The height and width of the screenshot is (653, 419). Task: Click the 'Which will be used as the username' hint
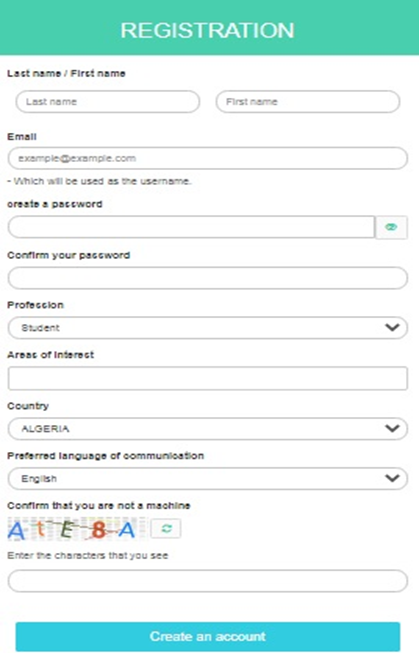99,181
